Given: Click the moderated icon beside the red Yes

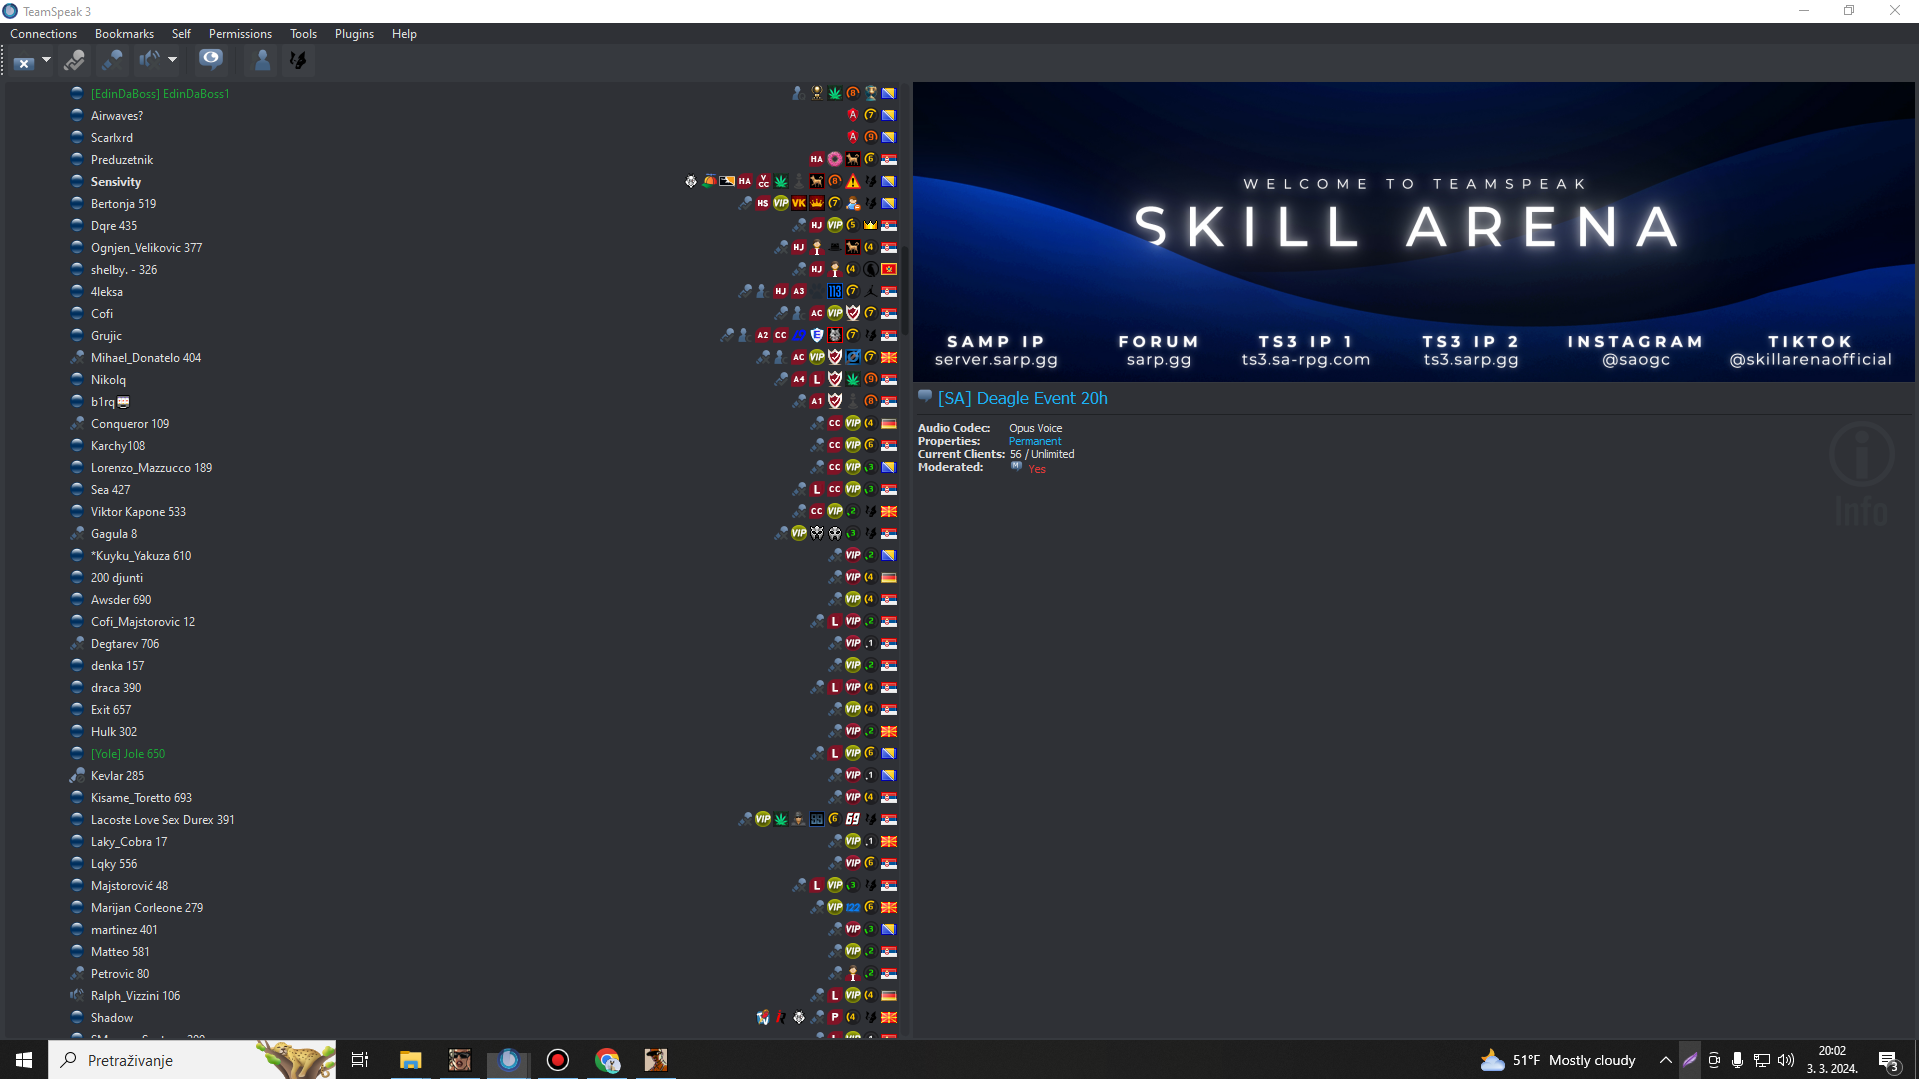Looking at the screenshot, I should (1016, 467).
